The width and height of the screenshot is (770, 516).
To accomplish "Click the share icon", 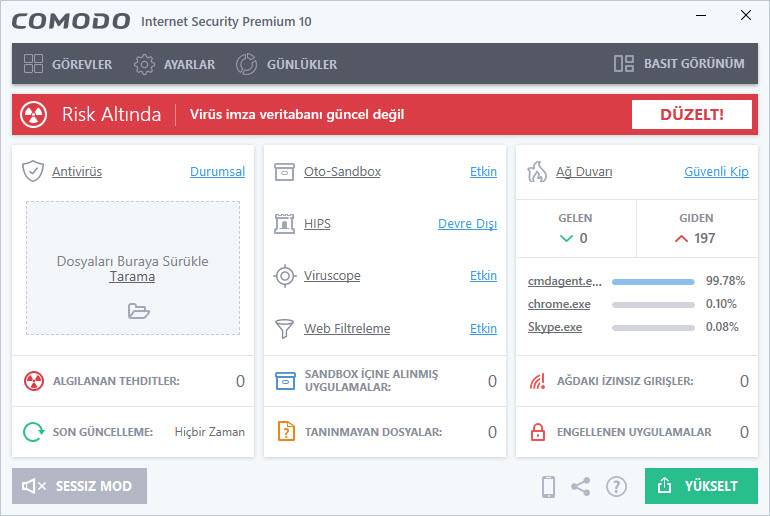I will click(x=580, y=487).
